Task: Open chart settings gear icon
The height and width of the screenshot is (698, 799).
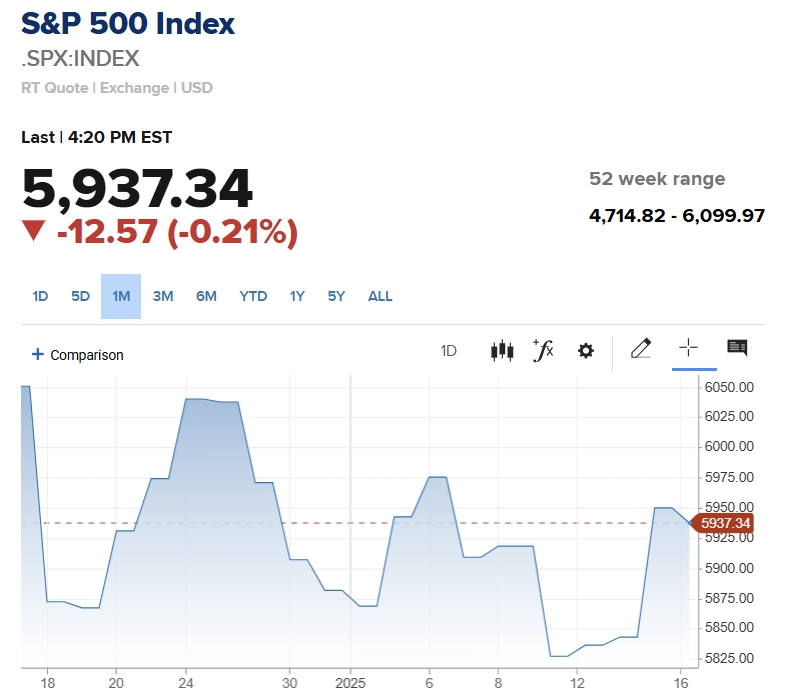Action: point(586,351)
